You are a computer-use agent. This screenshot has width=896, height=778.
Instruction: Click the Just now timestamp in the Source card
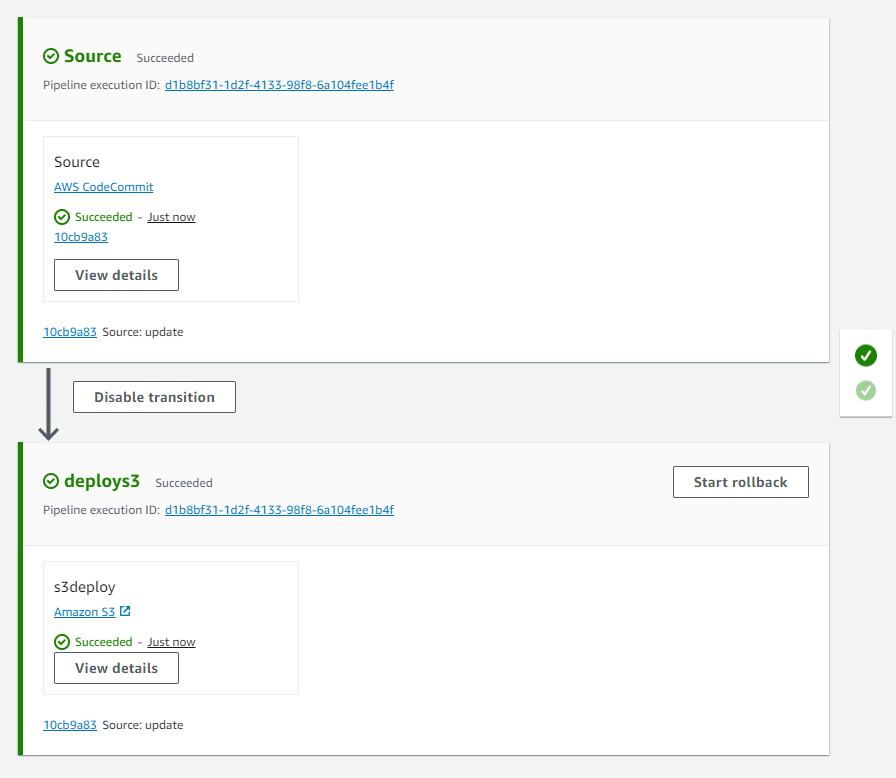point(171,216)
